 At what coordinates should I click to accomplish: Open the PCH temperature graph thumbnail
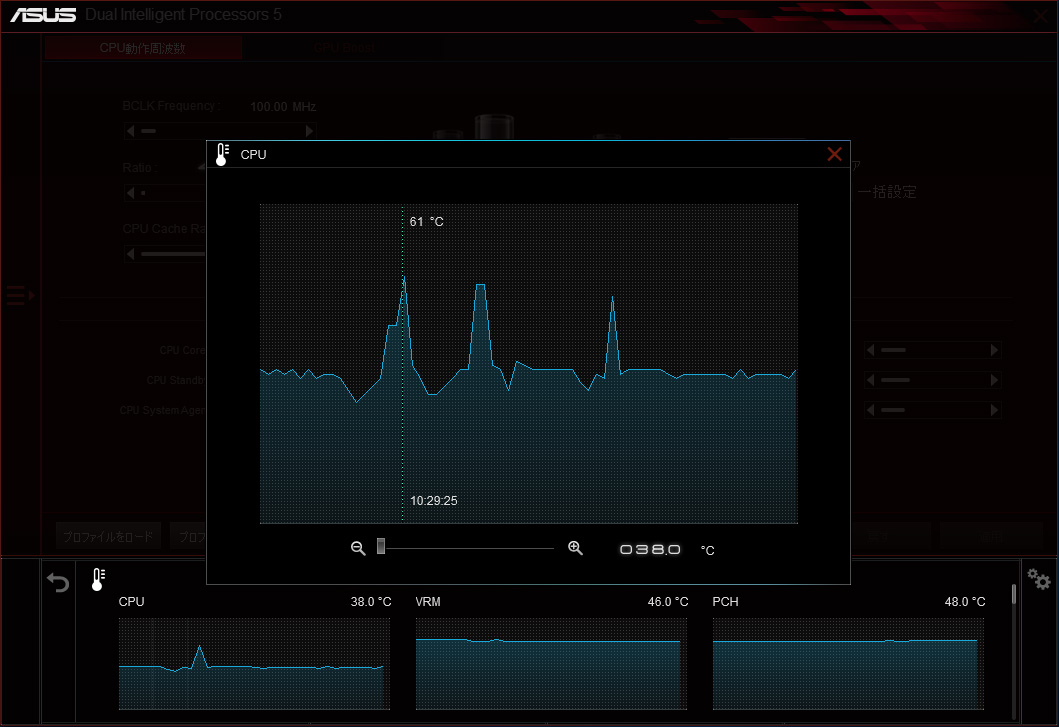[x=848, y=663]
